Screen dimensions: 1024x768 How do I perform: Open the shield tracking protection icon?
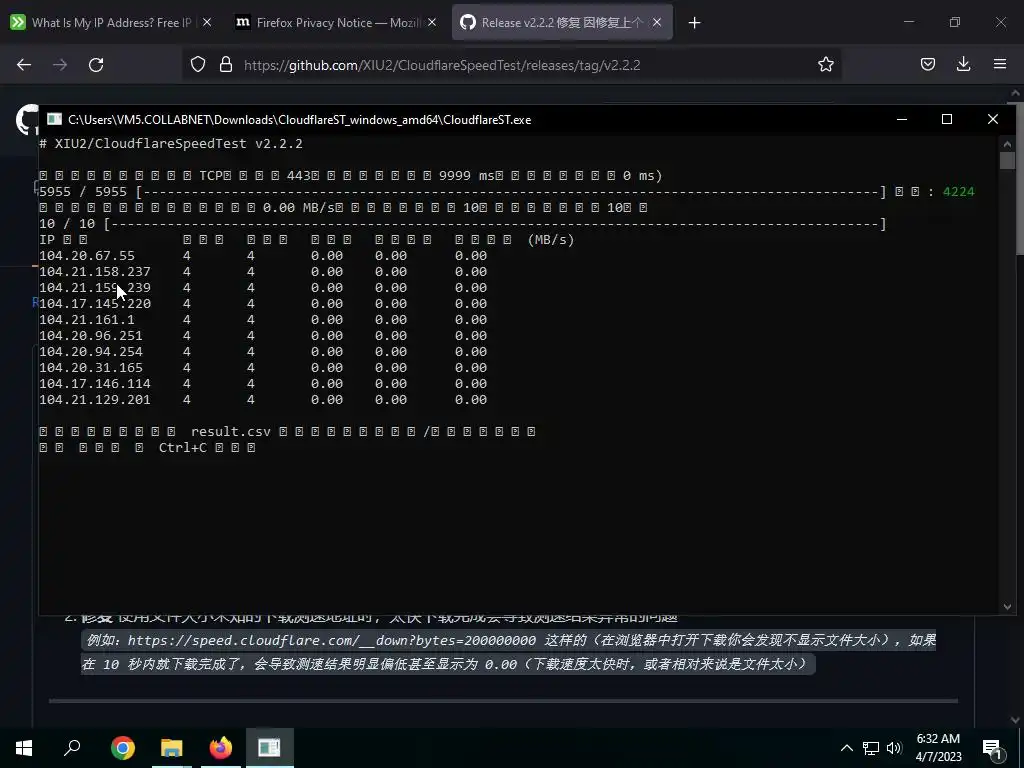198,64
